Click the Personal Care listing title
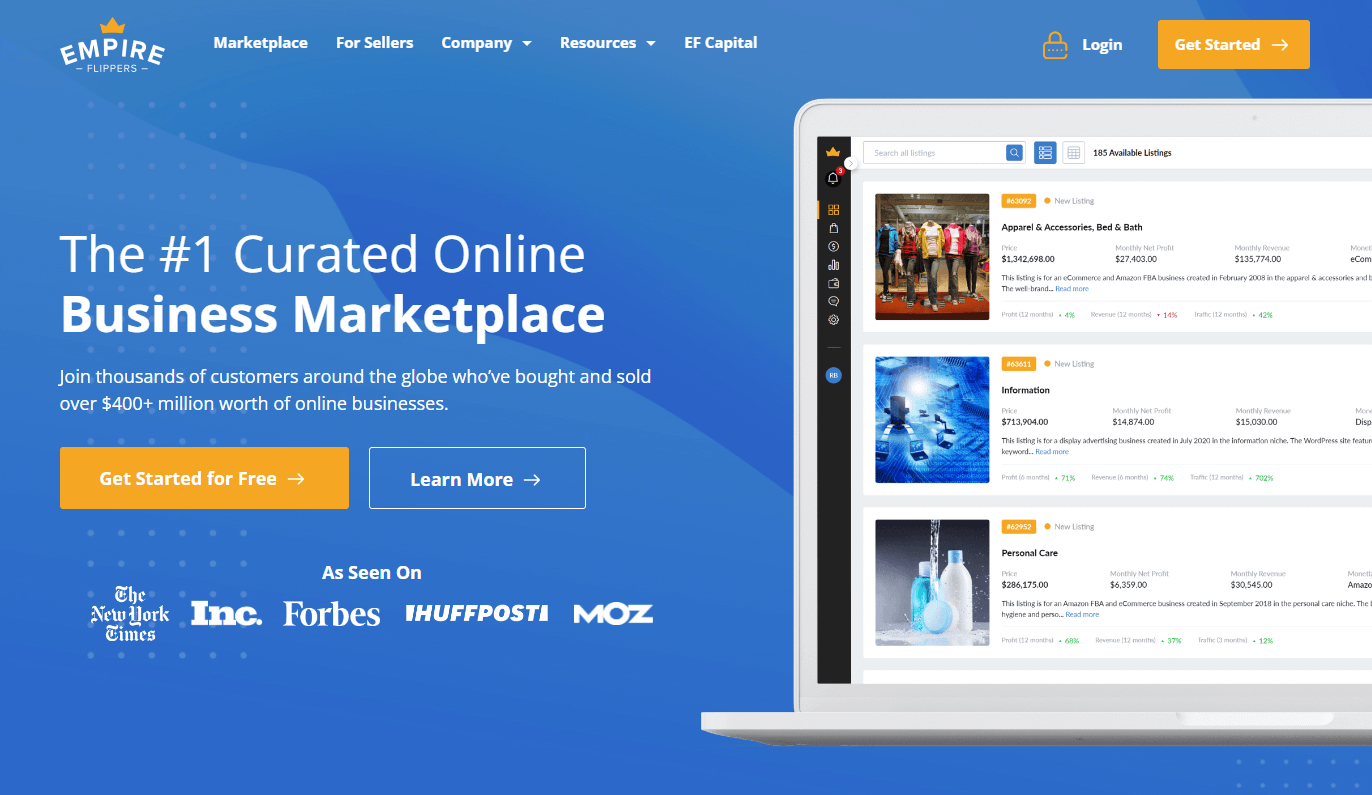The height and width of the screenshot is (795, 1372). click(1030, 553)
